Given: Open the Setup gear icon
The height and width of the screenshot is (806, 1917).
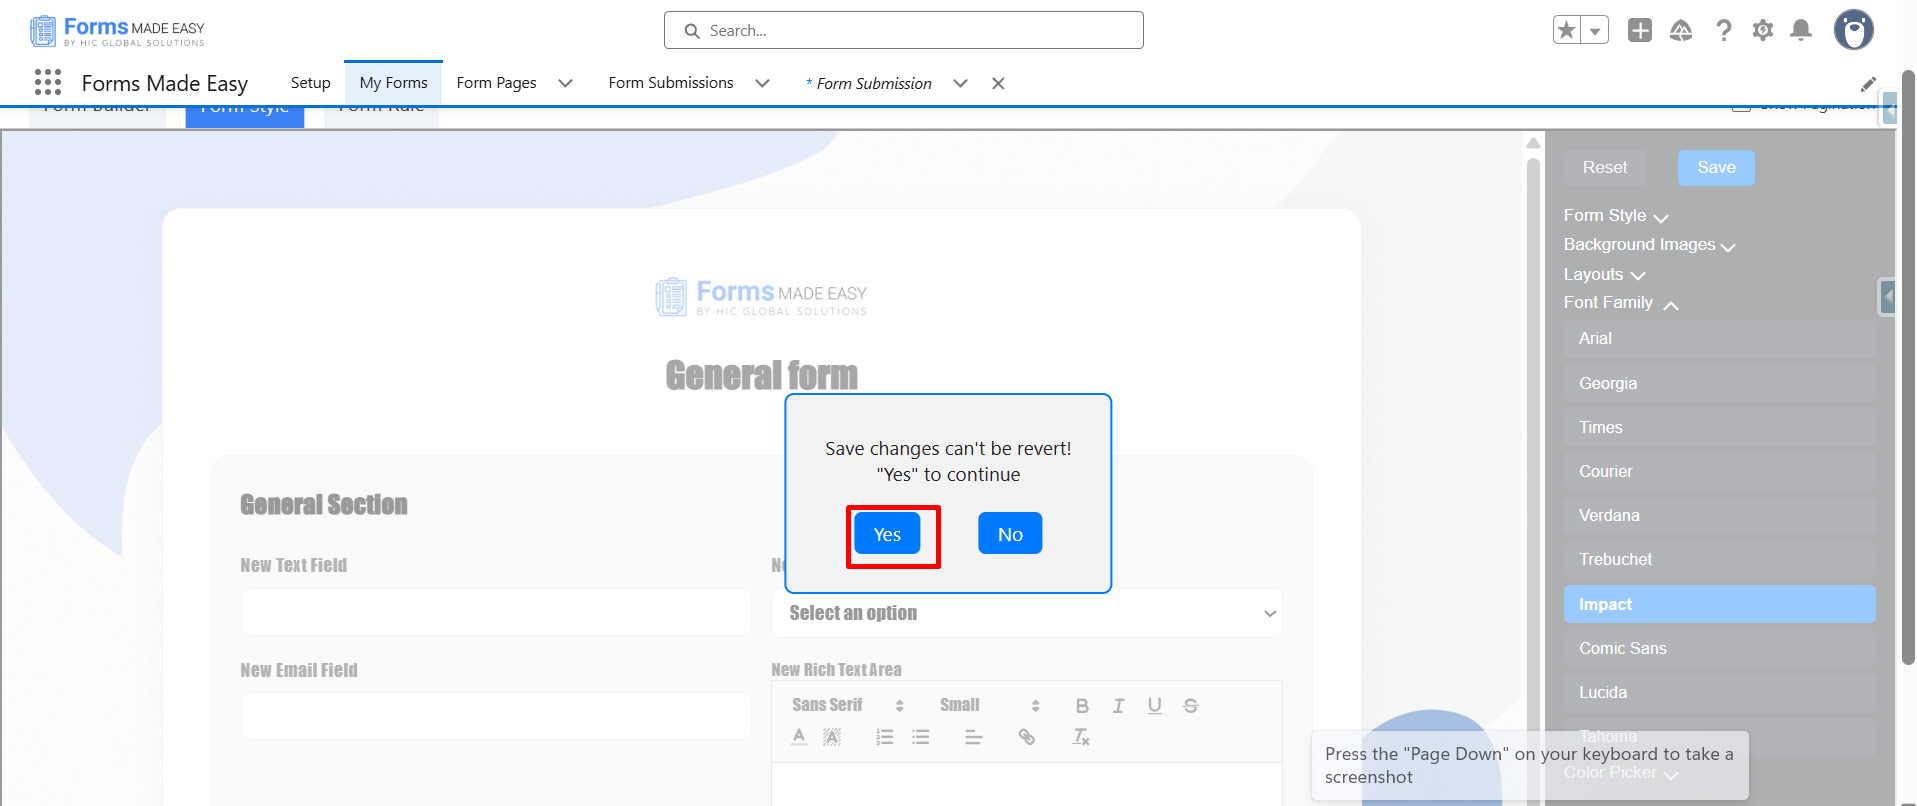Looking at the screenshot, I should pyautogui.click(x=1763, y=31).
